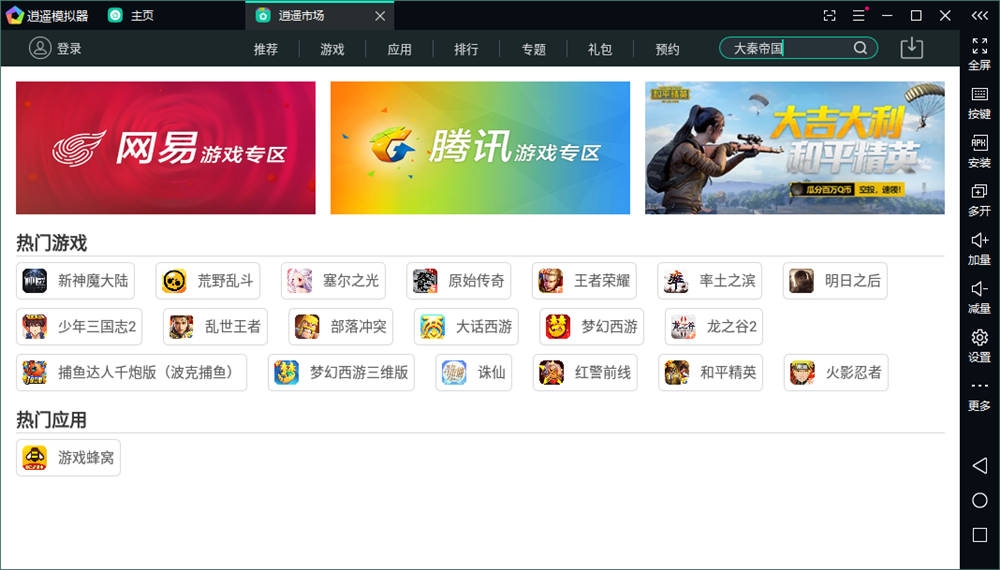Open multi-instance (多开) manager

click(980, 200)
